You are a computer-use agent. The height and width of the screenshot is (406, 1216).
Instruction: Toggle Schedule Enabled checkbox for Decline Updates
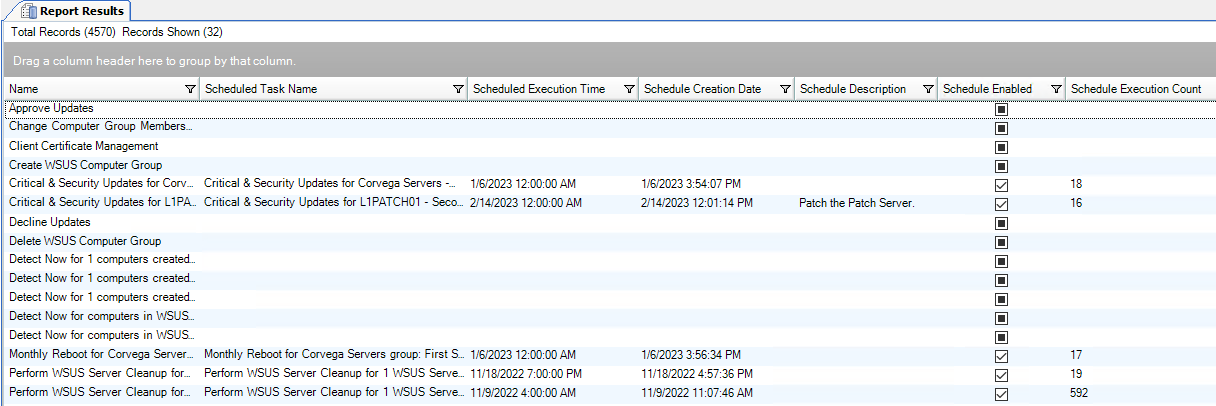[1001, 223]
